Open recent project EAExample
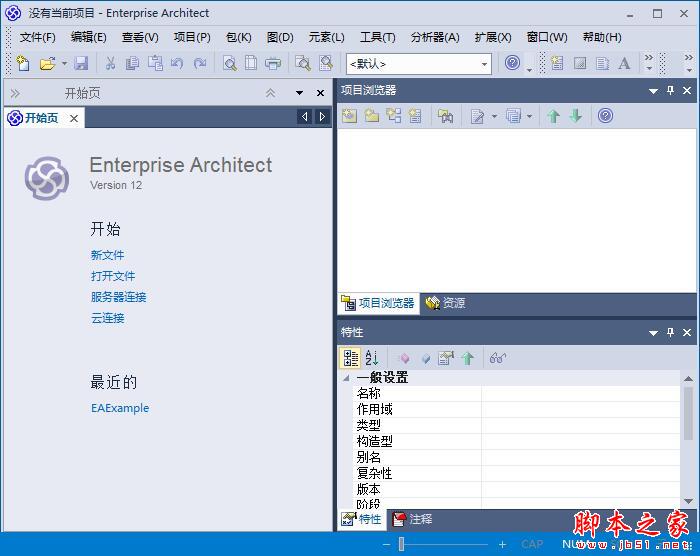700x556 pixels. pyautogui.click(x=120, y=408)
